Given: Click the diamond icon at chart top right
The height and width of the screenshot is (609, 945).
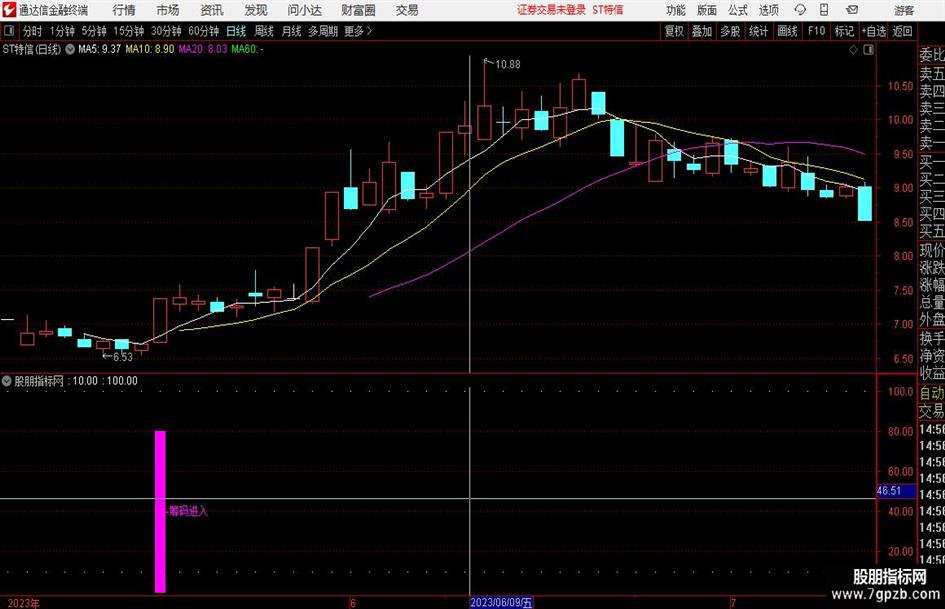Looking at the screenshot, I should point(853,50).
